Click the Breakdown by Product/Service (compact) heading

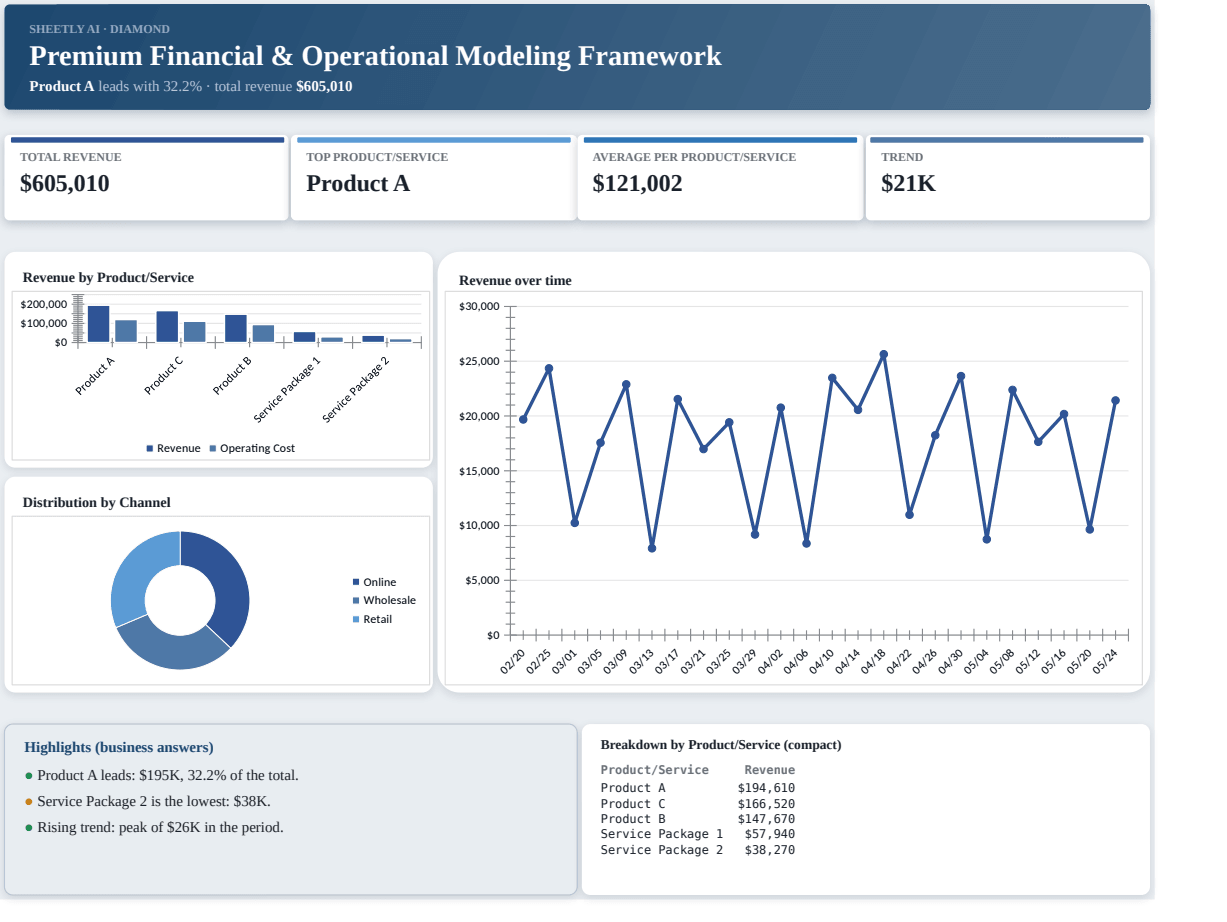pyautogui.click(x=721, y=745)
